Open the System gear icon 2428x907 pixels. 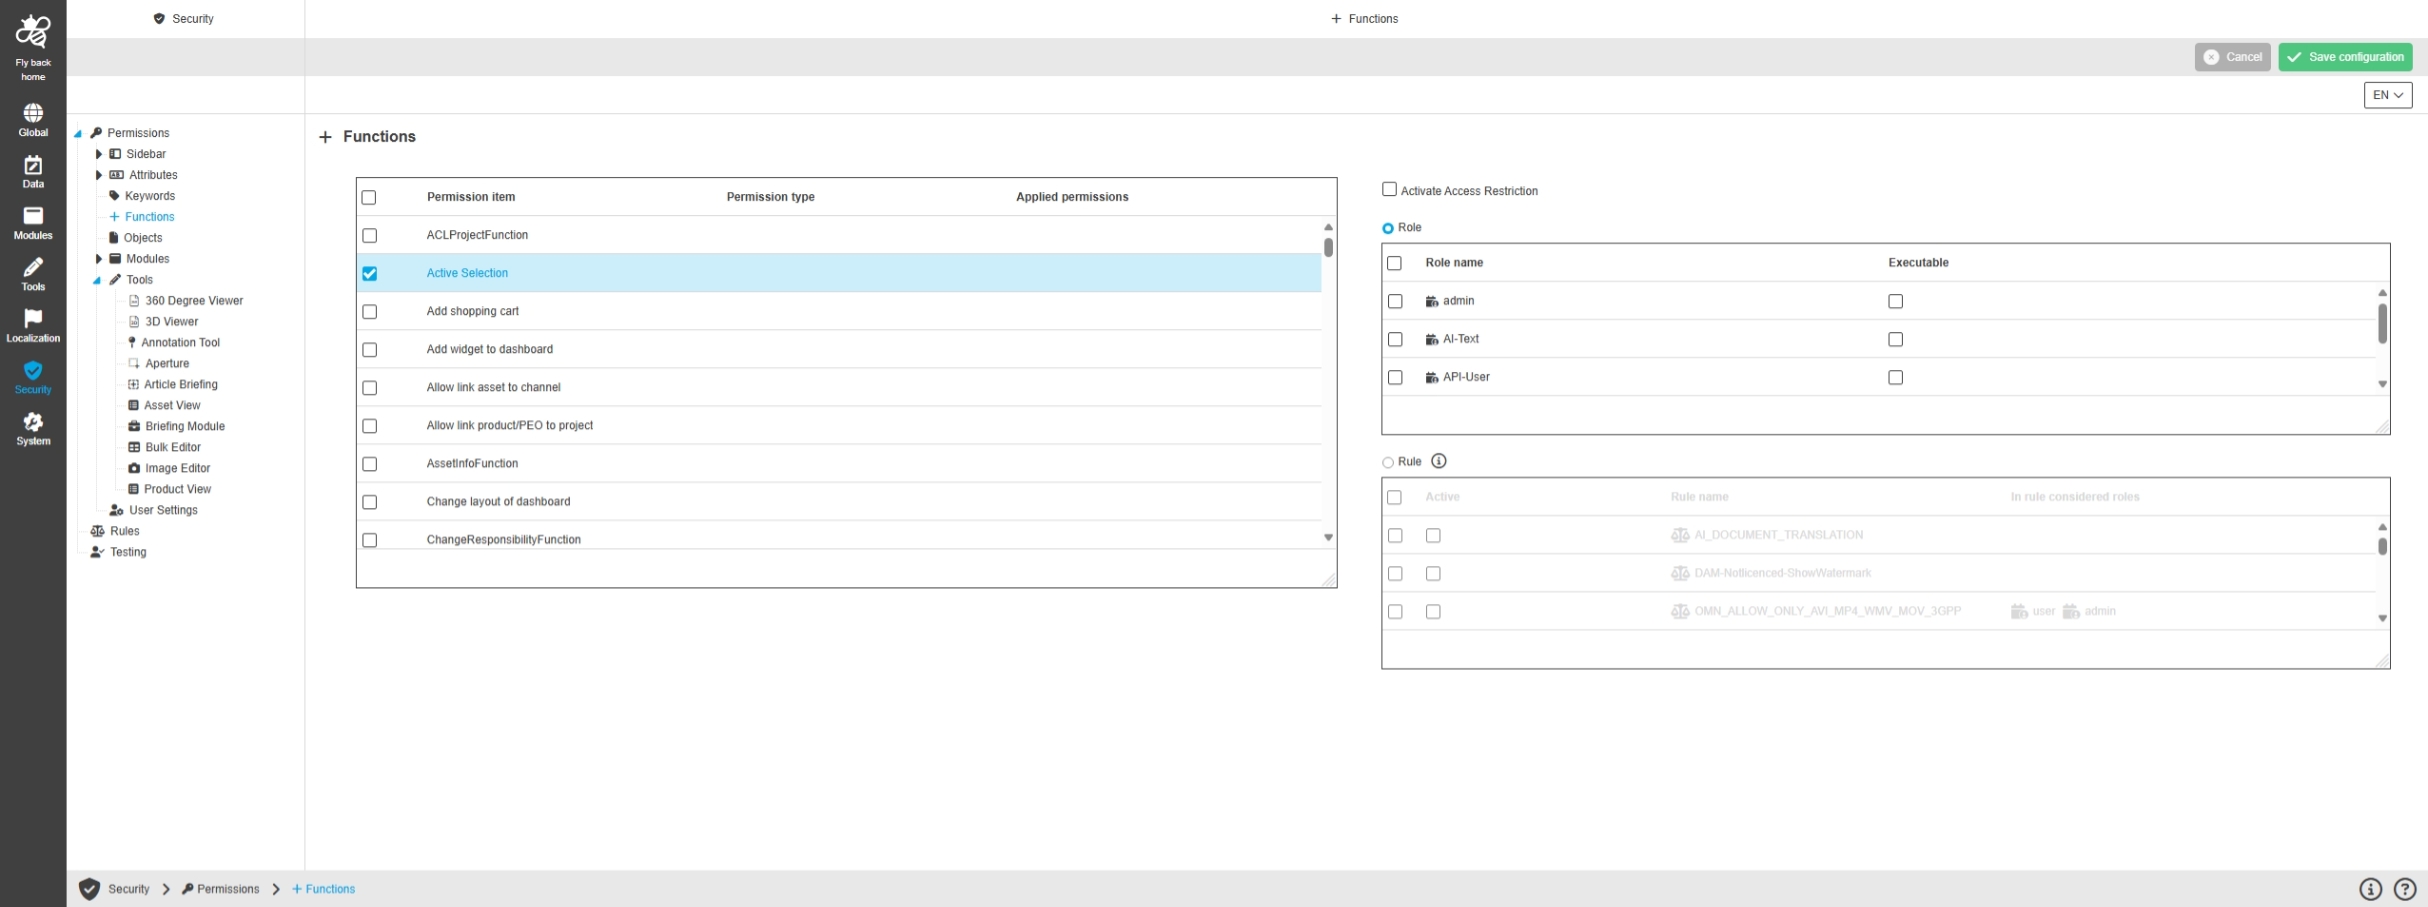tap(33, 422)
